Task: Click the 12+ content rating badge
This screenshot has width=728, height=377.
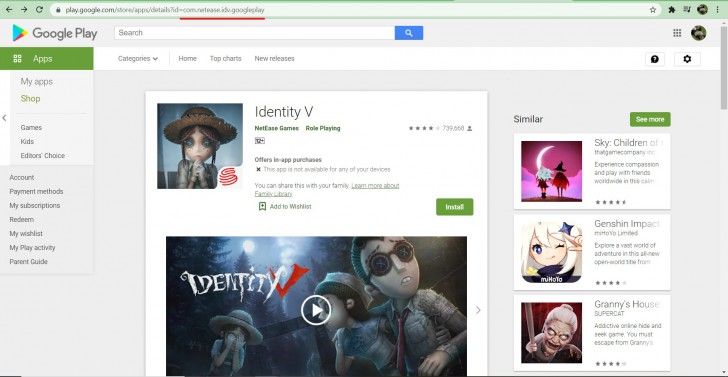Action: coord(260,141)
